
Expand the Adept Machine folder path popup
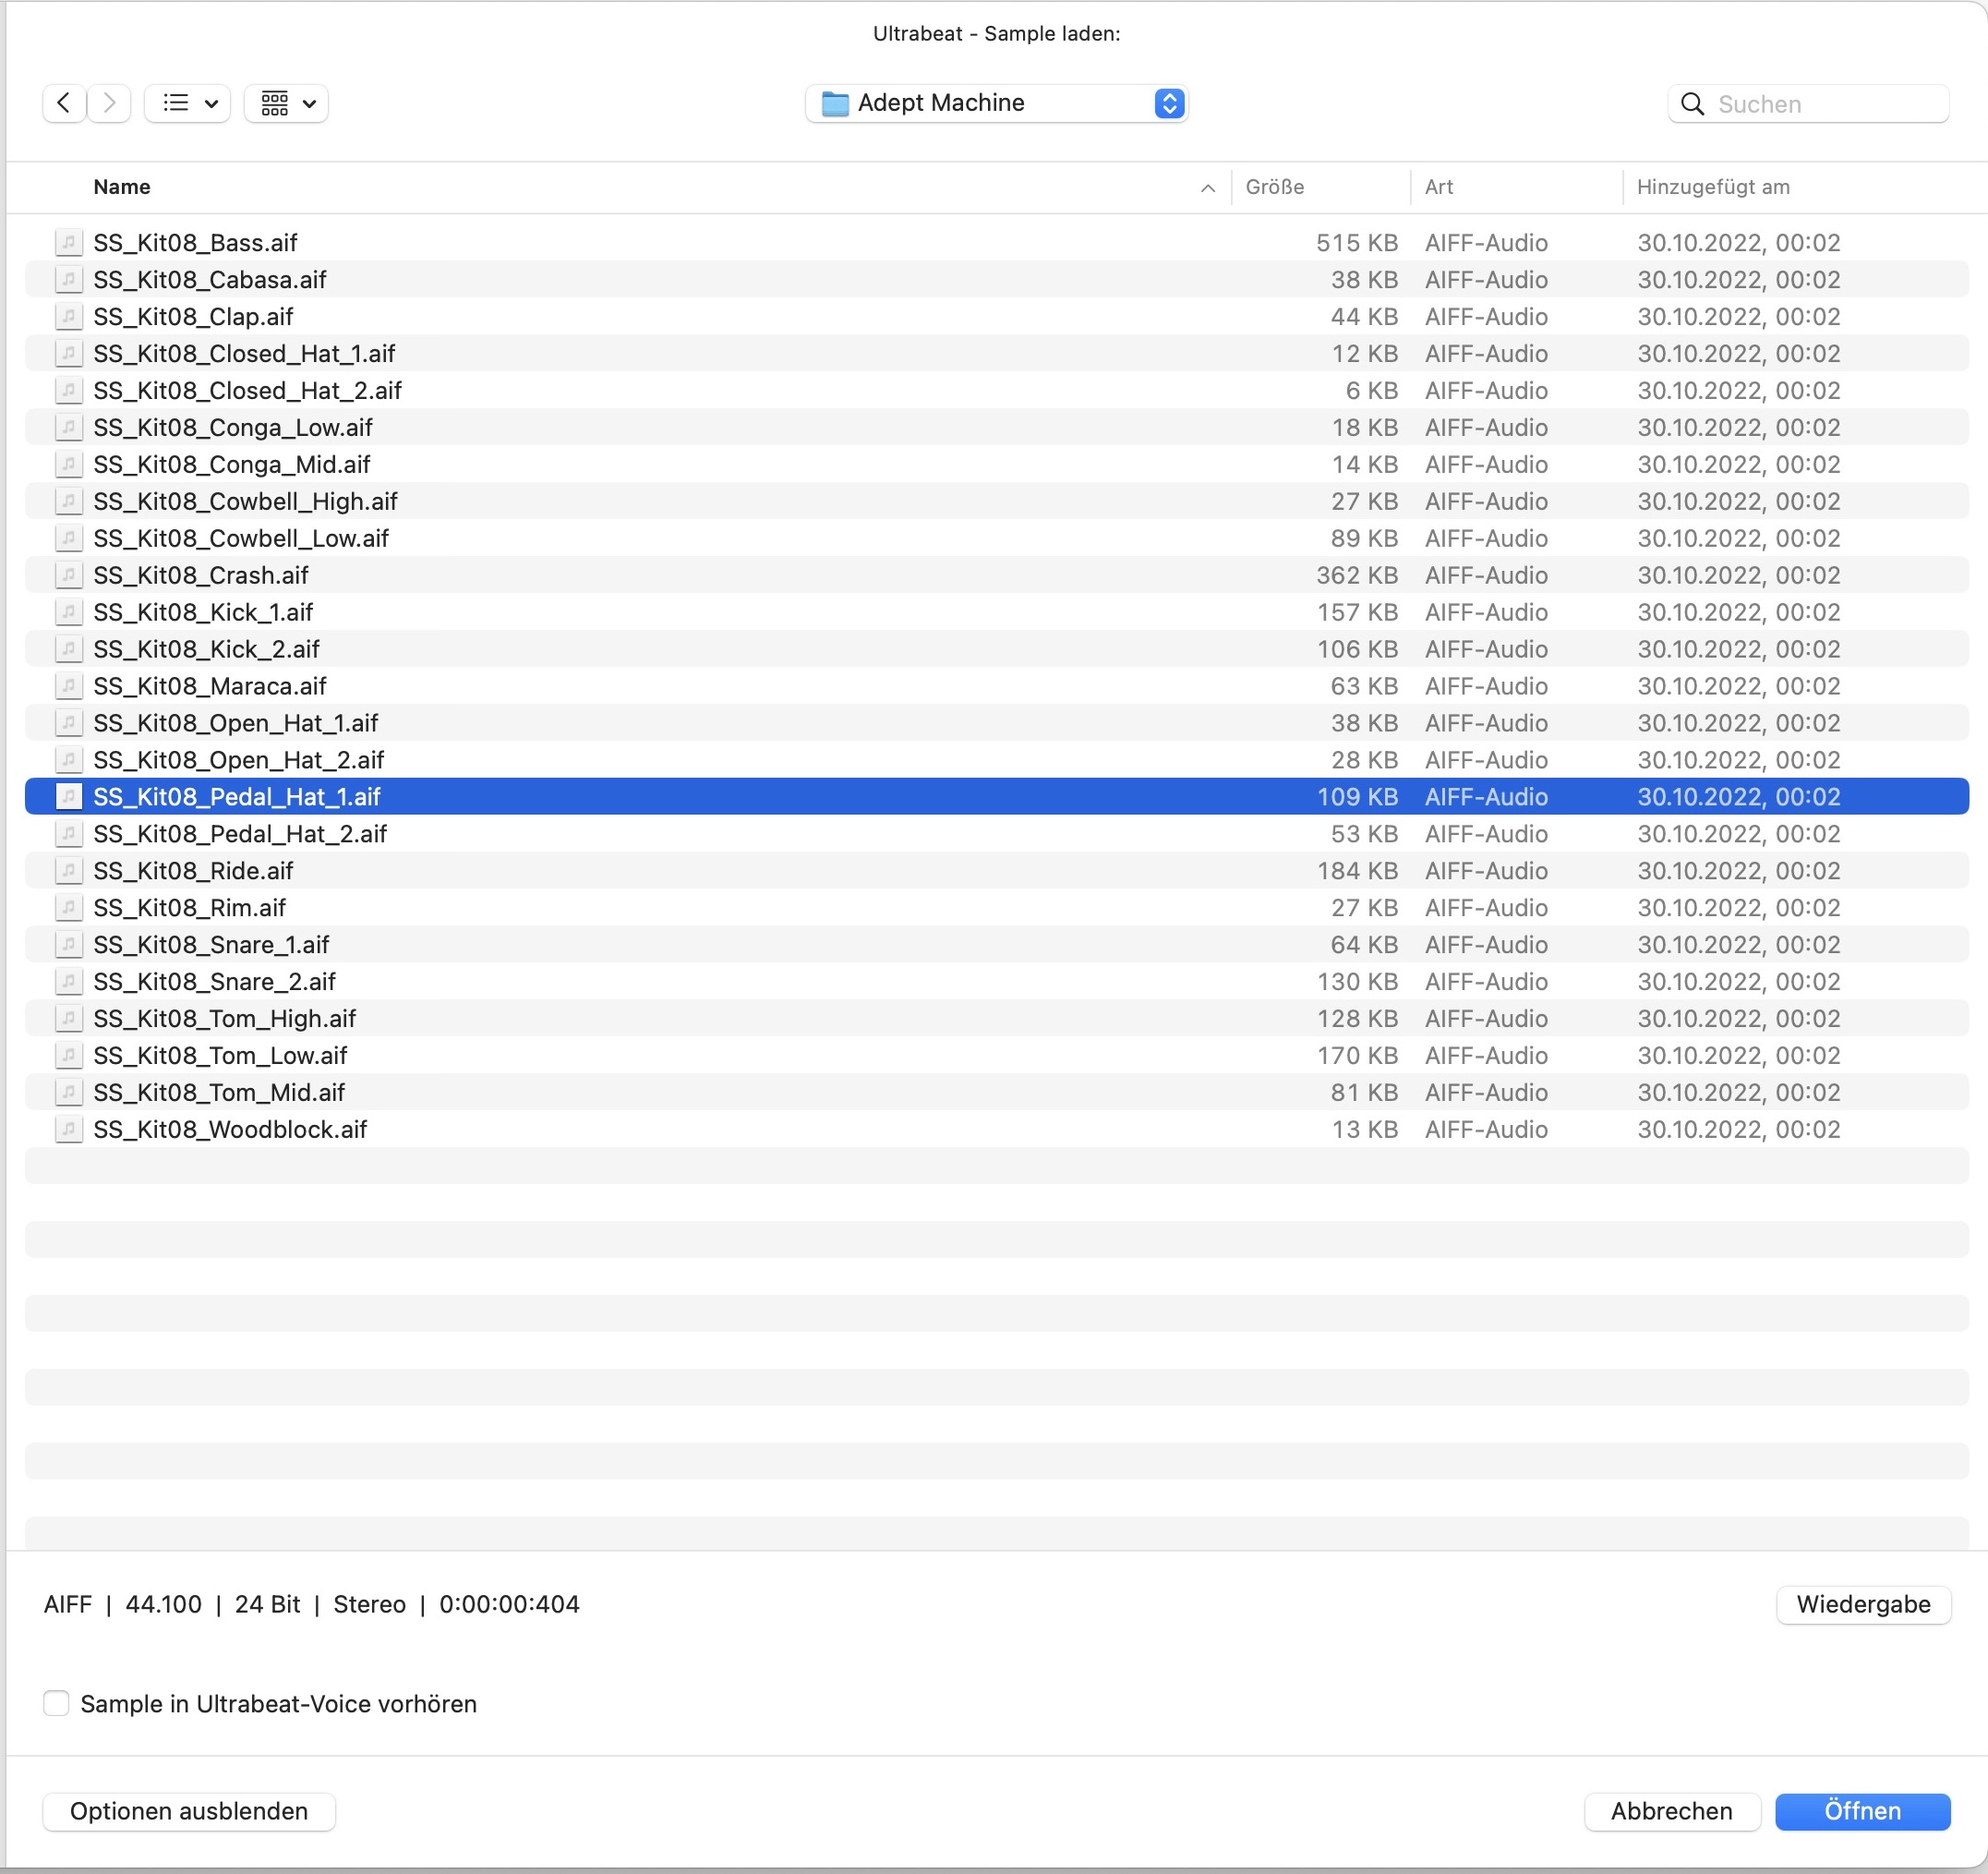click(1169, 103)
